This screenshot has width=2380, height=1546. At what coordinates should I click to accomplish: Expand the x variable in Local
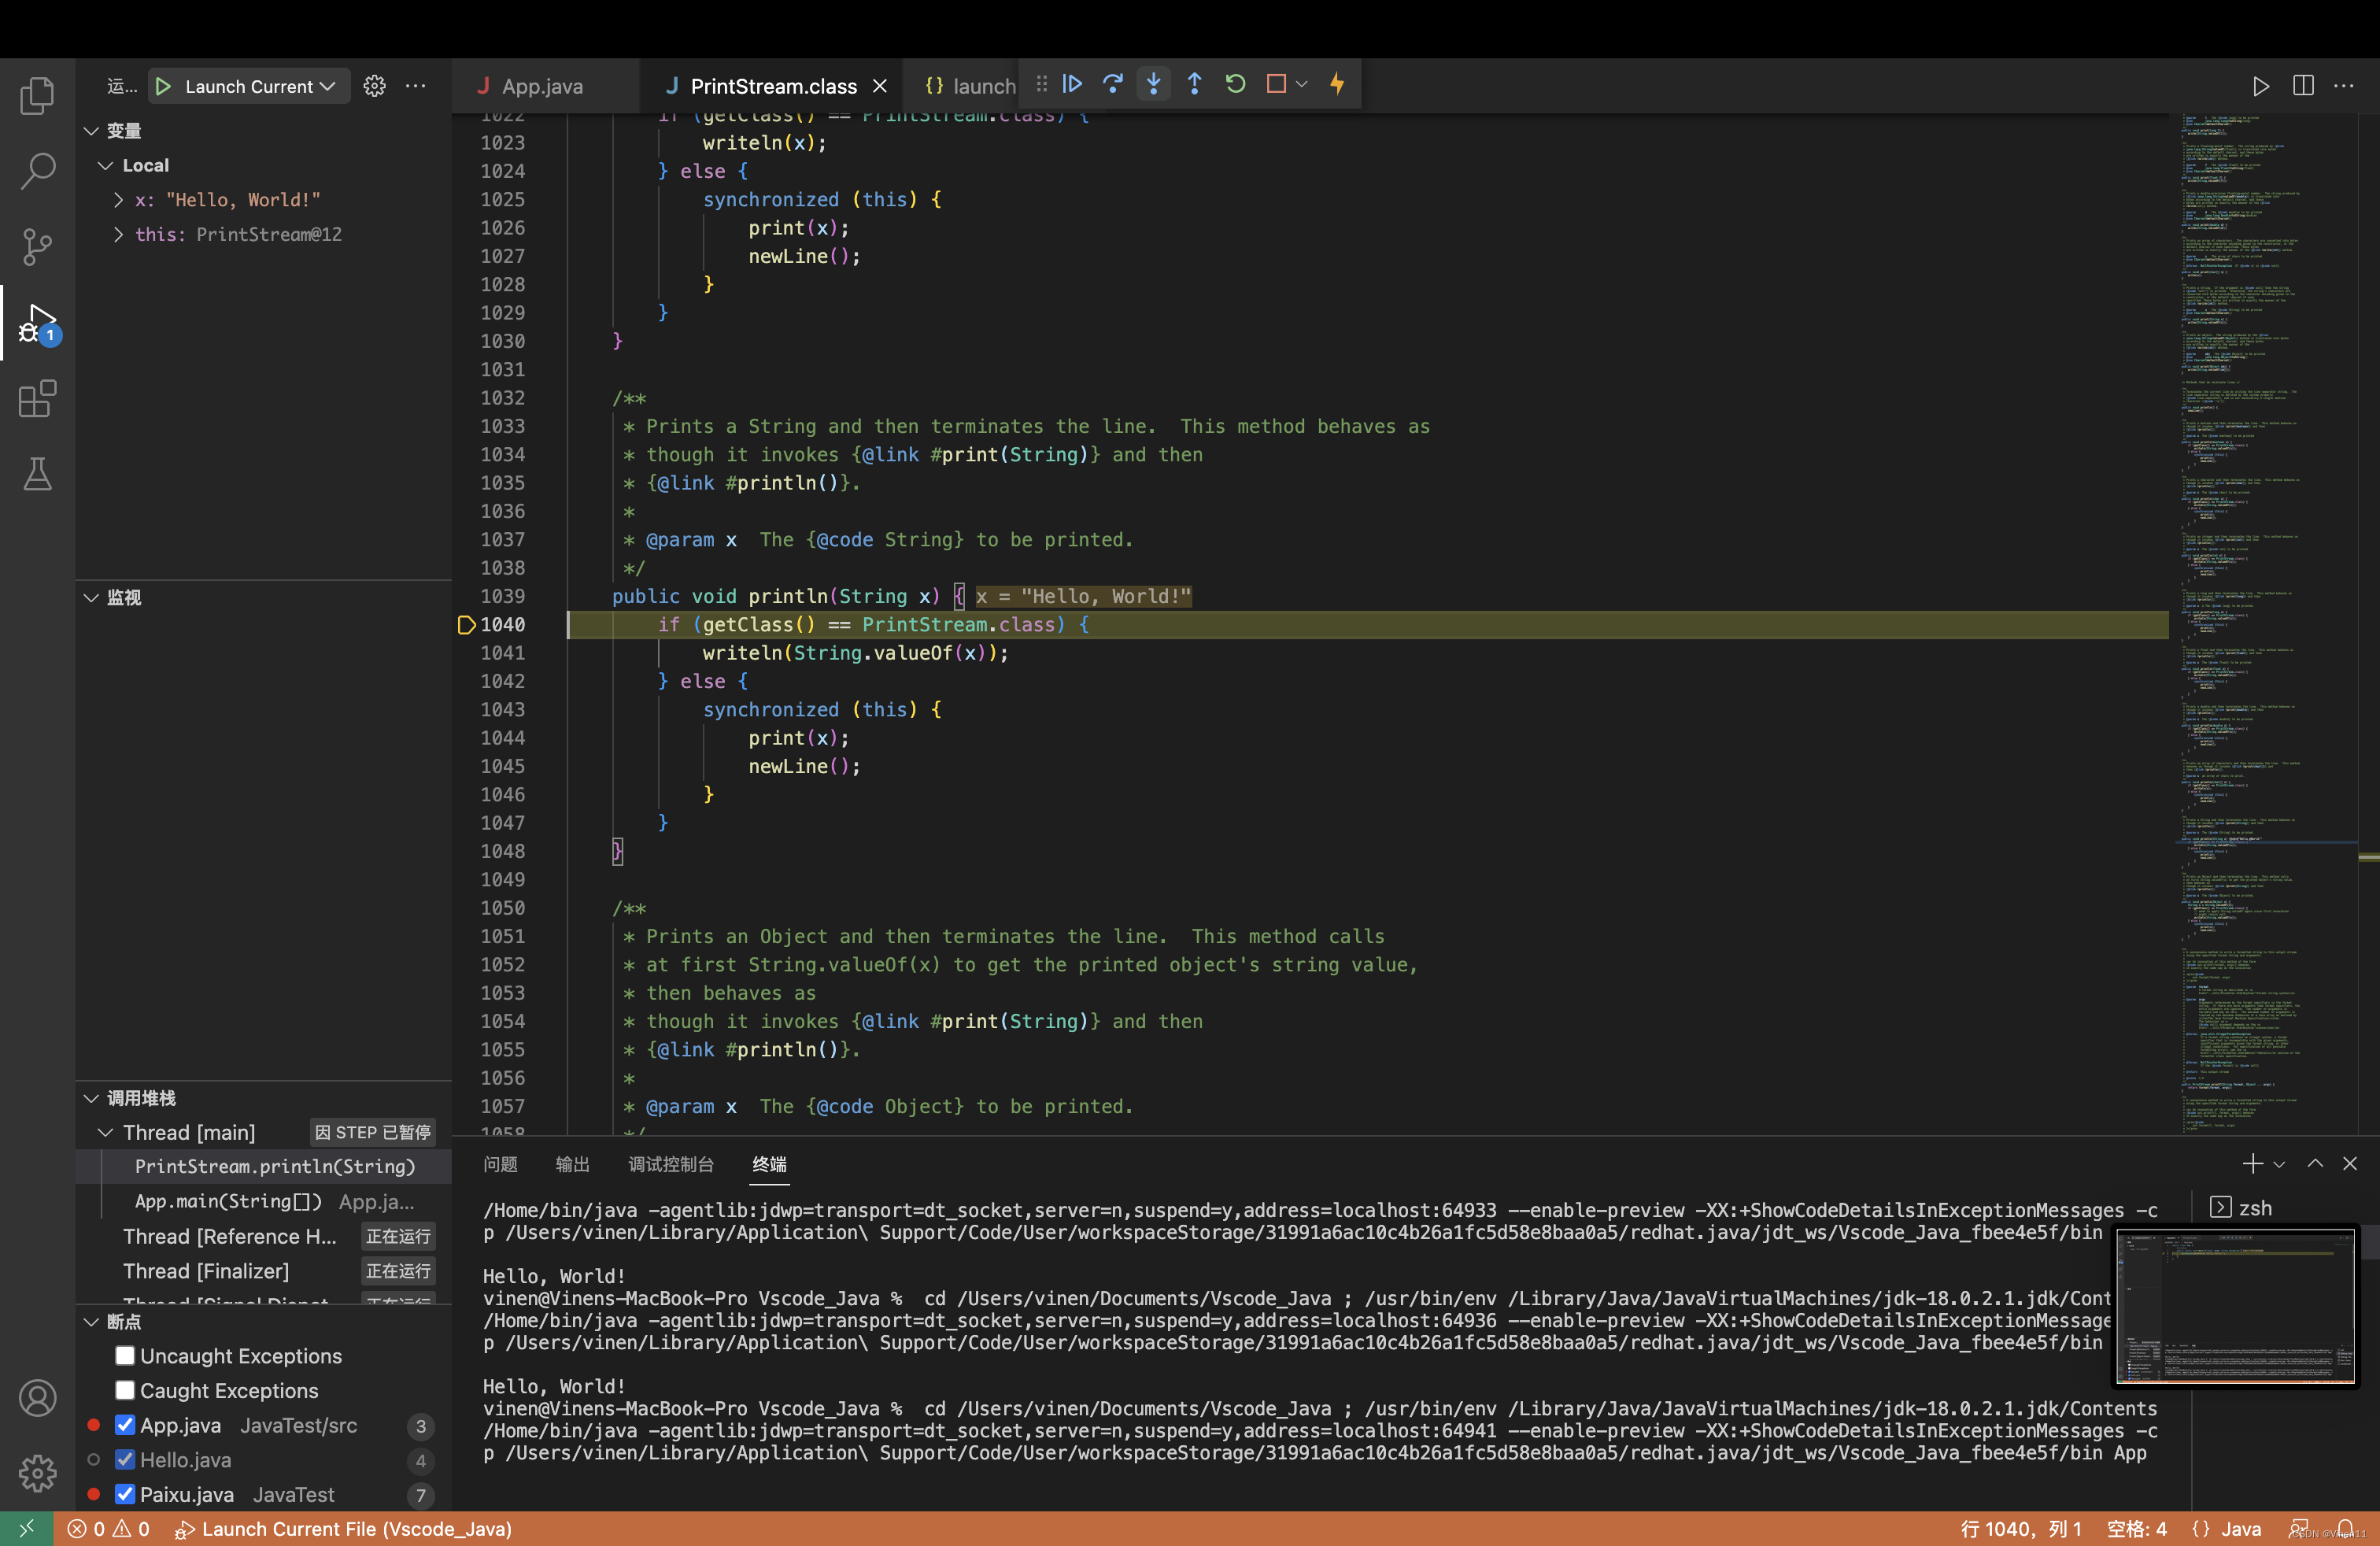tap(119, 200)
